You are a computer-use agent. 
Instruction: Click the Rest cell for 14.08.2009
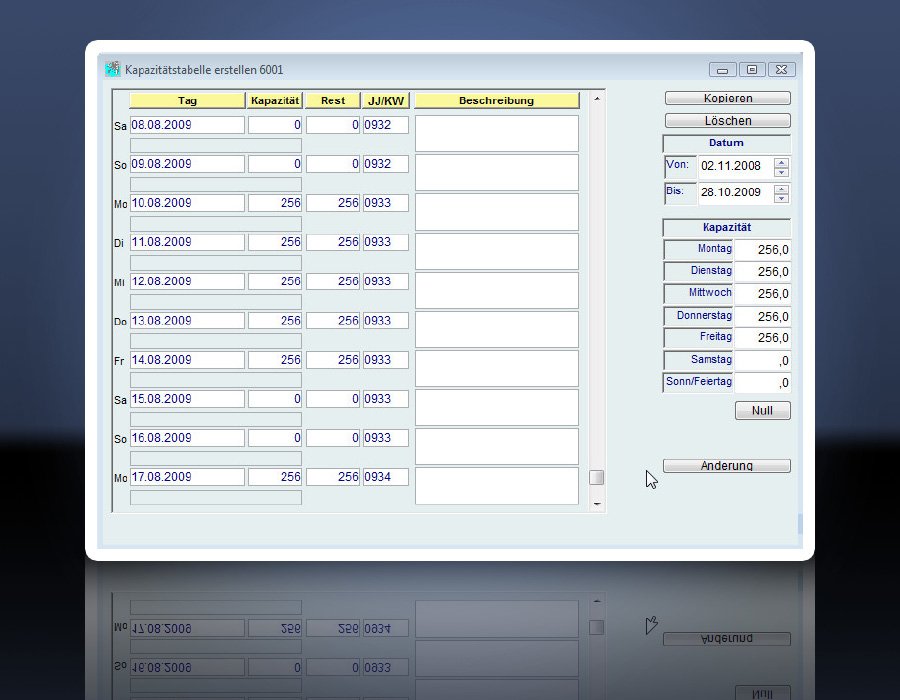tap(333, 359)
